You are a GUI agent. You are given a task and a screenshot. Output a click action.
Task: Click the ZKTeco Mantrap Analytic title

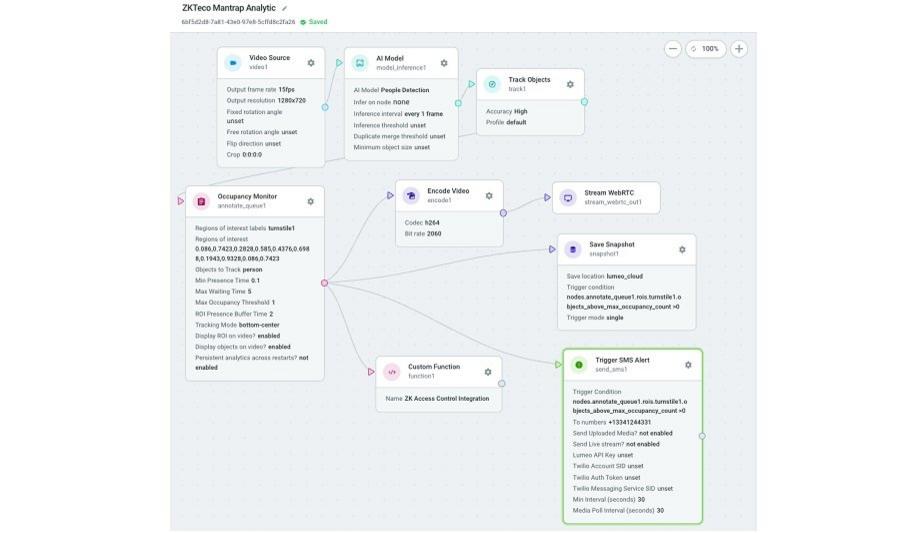pos(228,8)
